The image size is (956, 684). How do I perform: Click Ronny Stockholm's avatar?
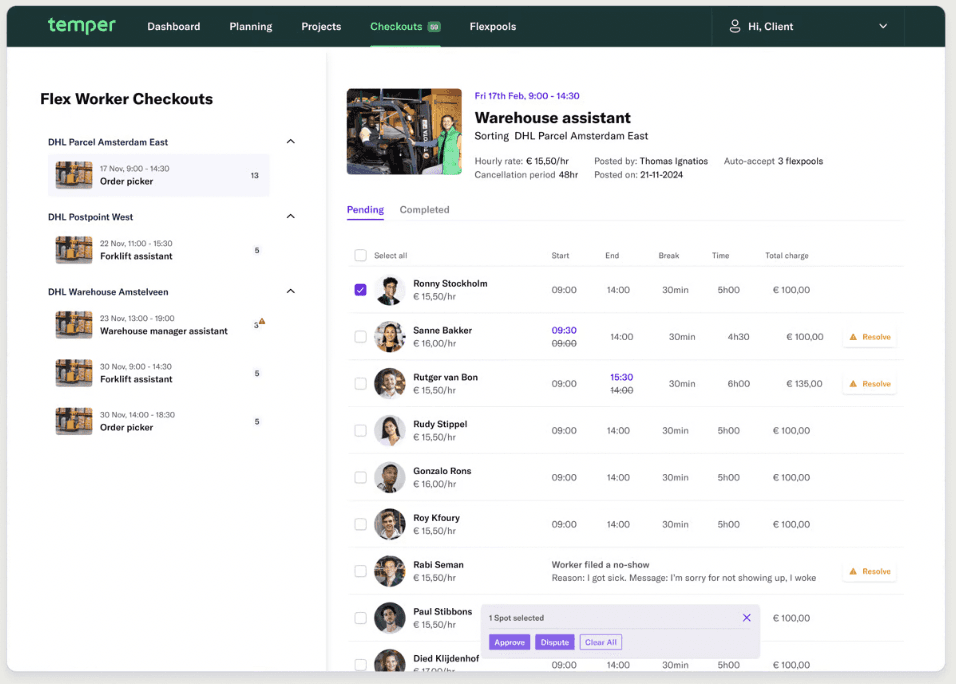click(390, 290)
